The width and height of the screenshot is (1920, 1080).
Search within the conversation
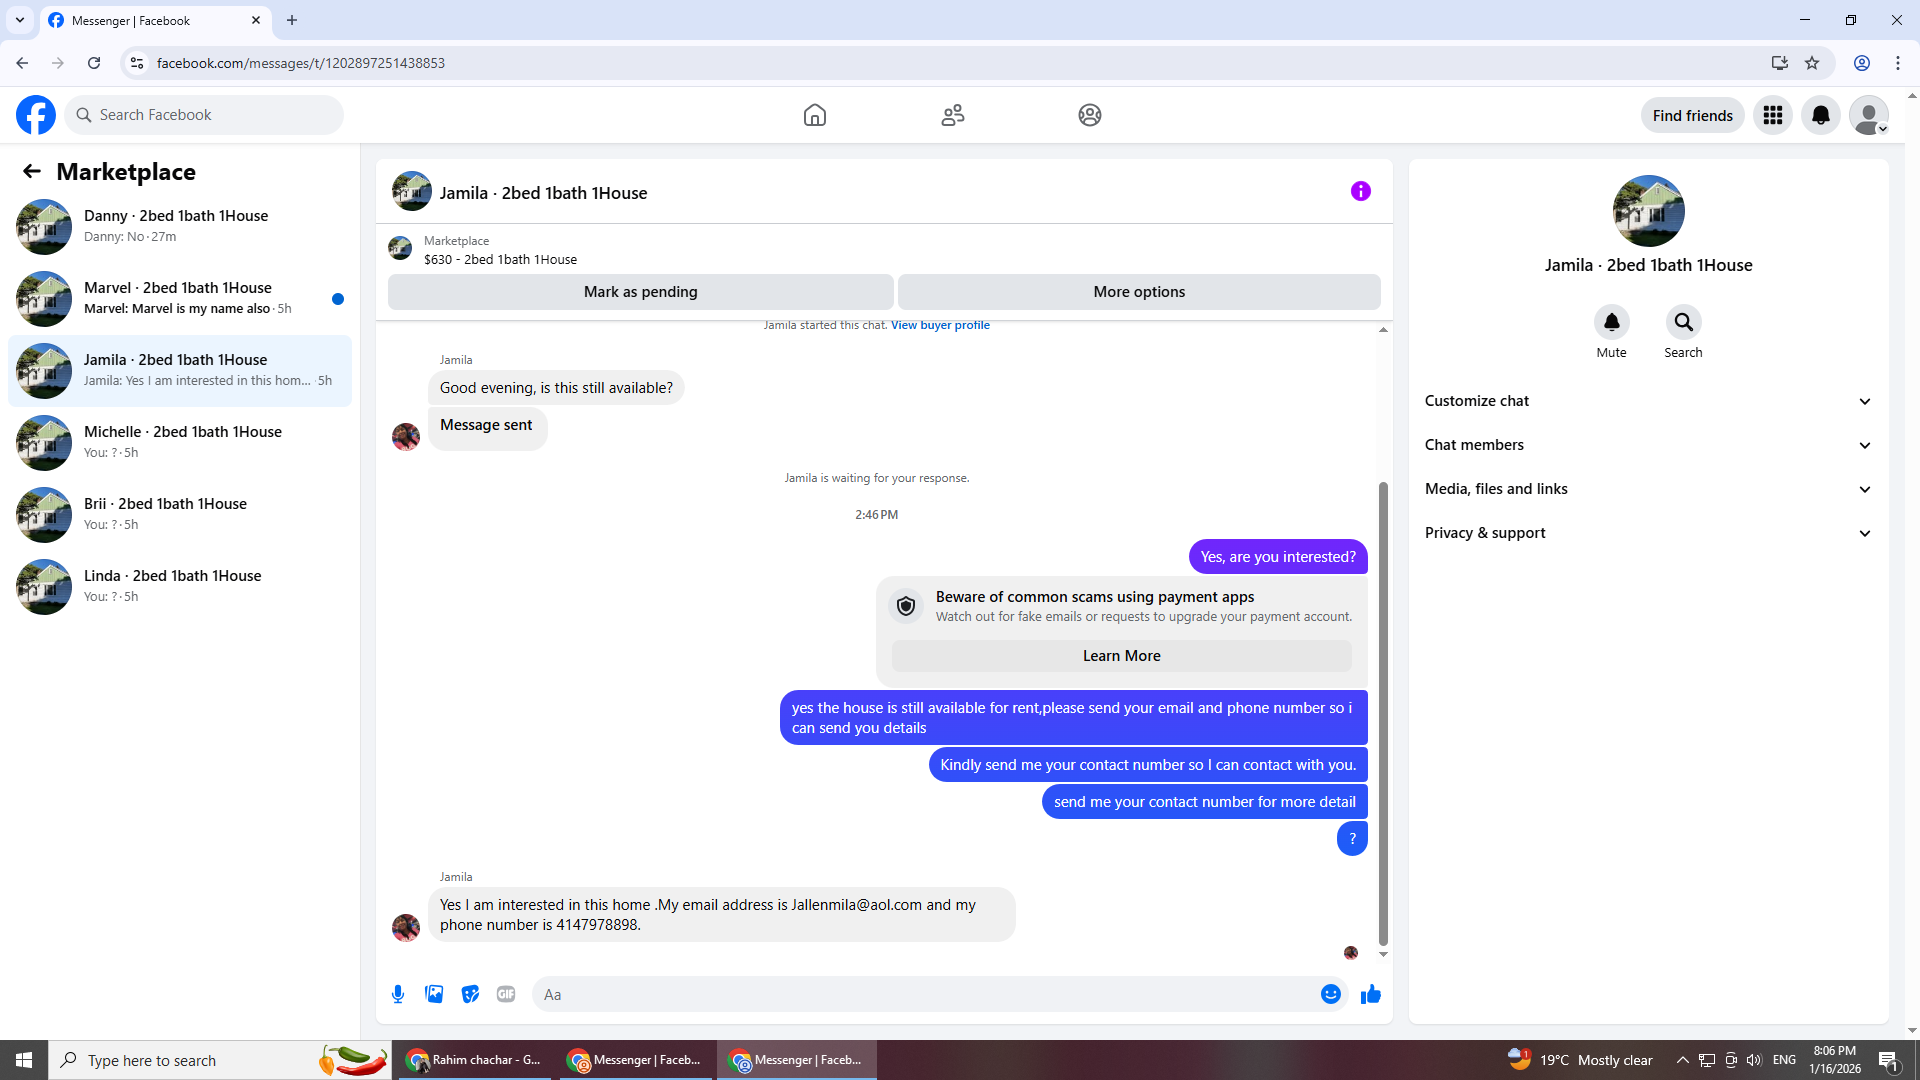pos(1683,322)
